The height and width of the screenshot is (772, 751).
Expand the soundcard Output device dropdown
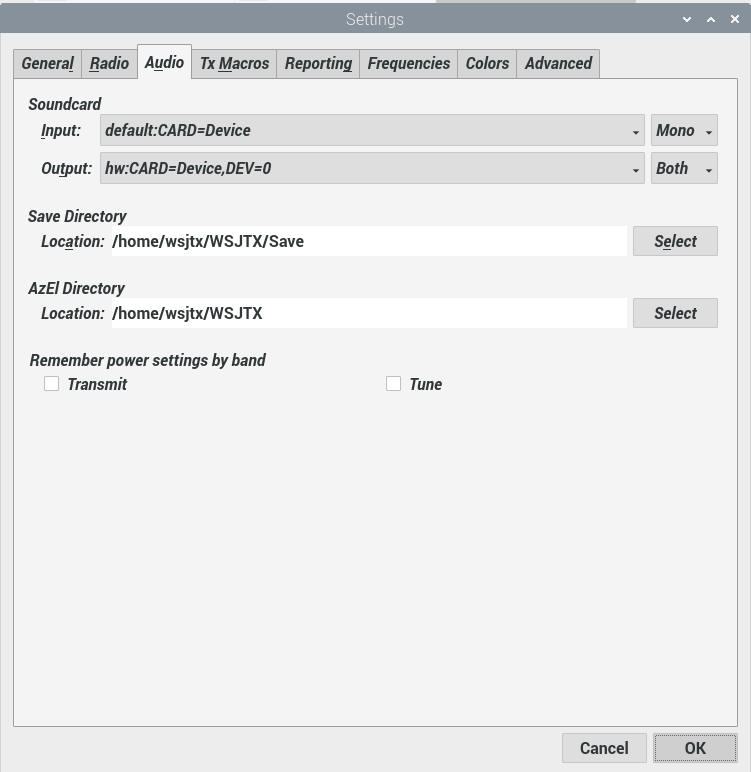372,169
